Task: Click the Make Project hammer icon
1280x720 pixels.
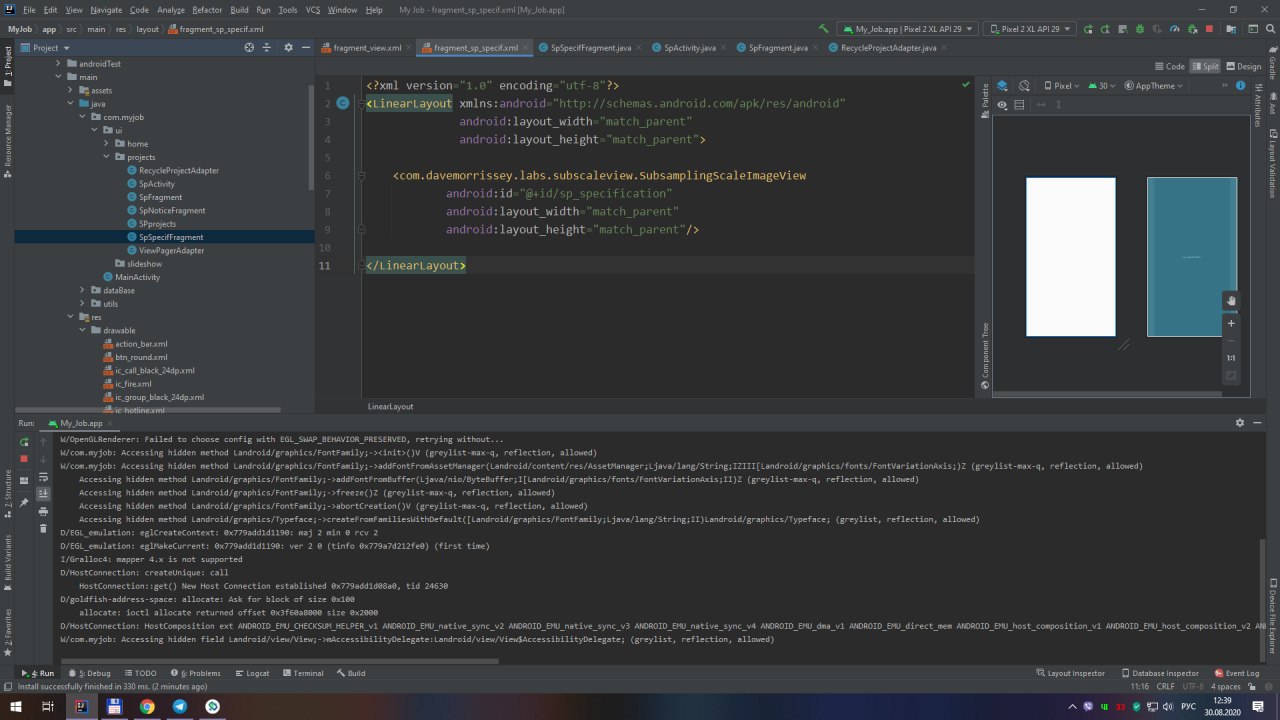Action: [x=823, y=29]
